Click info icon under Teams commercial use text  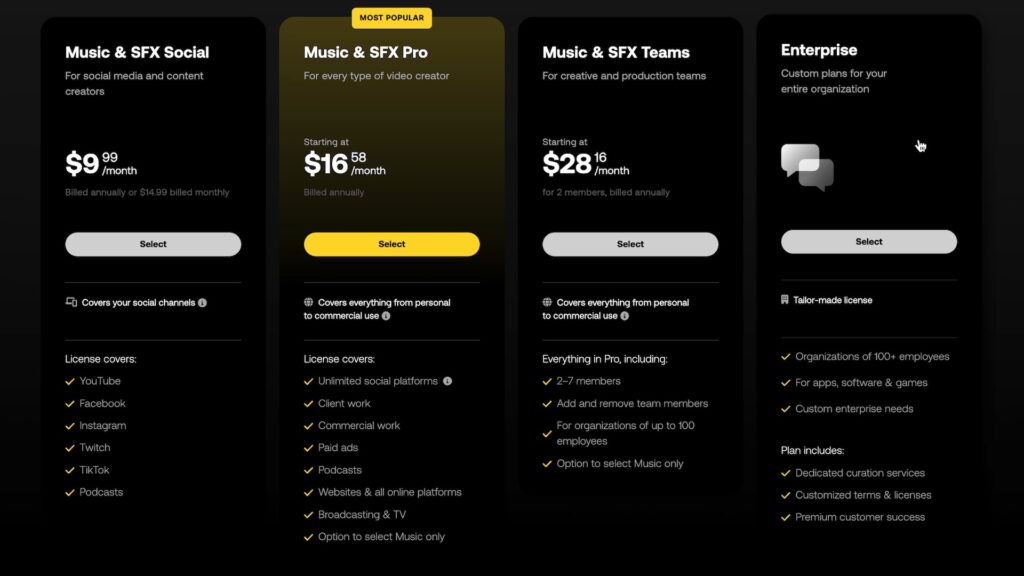tap(624, 316)
